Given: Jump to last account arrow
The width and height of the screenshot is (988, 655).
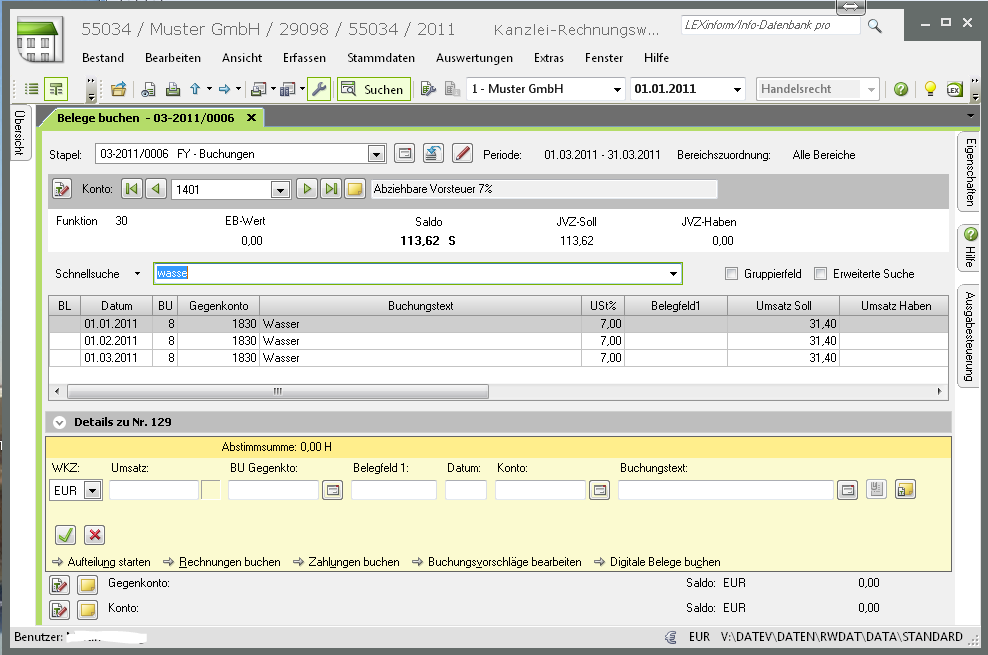Looking at the screenshot, I should pos(331,189).
